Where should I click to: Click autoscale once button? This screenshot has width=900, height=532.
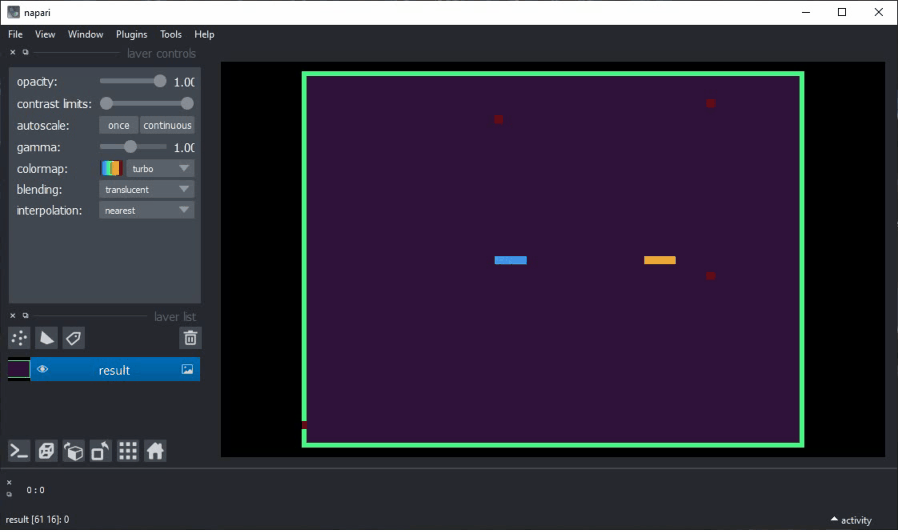click(x=118, y=125)
